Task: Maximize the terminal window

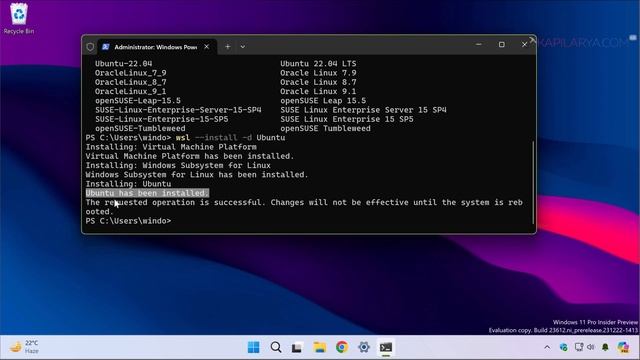Action: (502, 44)
